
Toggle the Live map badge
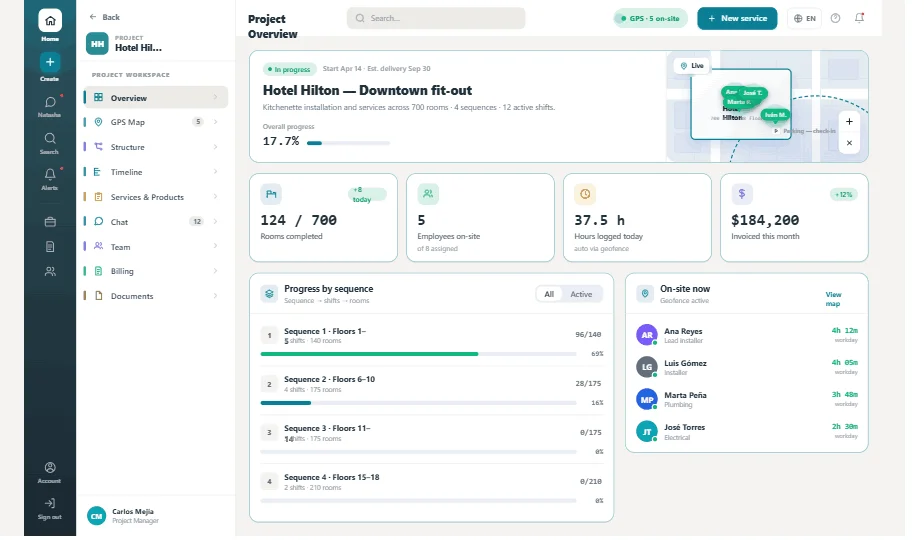[692, 66]
